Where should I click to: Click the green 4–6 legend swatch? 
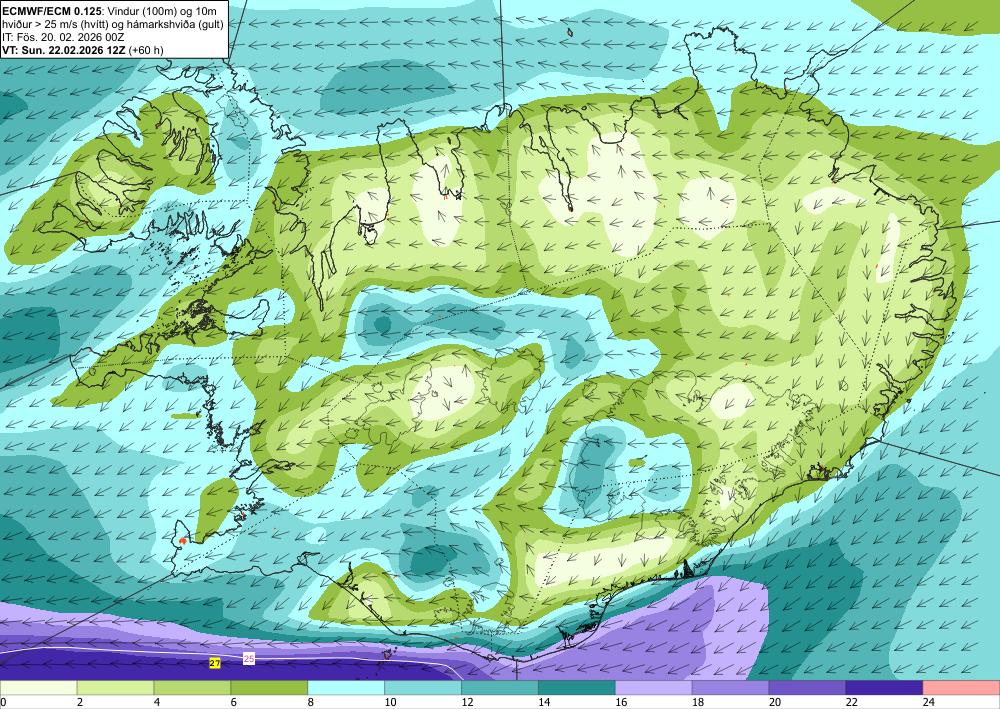click(192, 687)
